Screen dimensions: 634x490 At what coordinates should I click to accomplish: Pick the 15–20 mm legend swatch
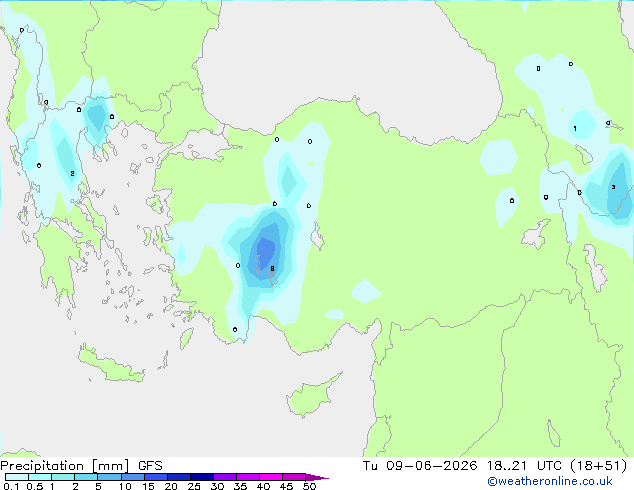(x=156, y=477)
